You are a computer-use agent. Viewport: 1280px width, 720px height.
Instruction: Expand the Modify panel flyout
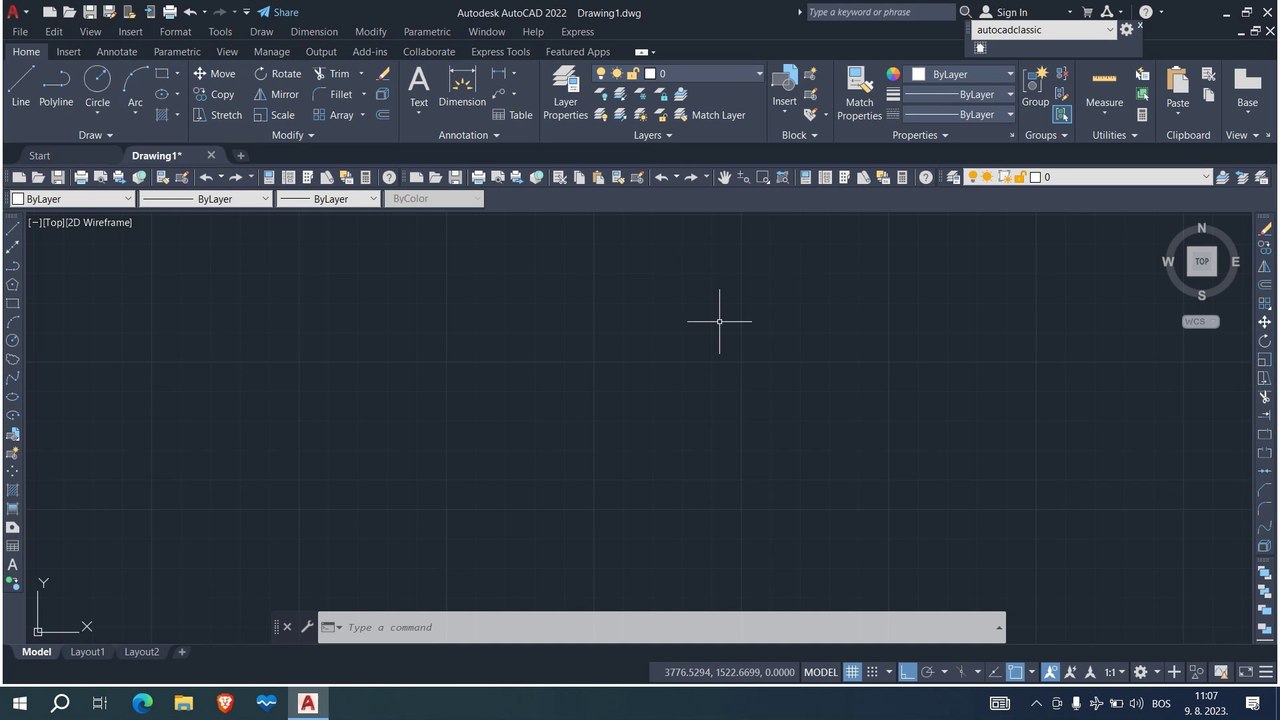[293, 135]
